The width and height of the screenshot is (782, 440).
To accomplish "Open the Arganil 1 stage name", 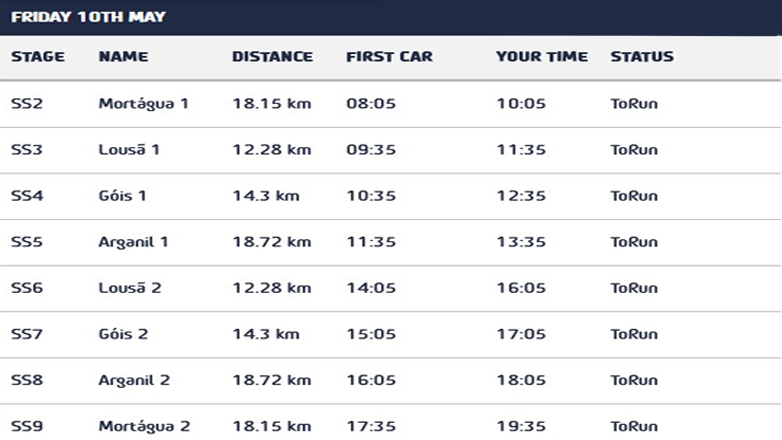I will (133, 242).
